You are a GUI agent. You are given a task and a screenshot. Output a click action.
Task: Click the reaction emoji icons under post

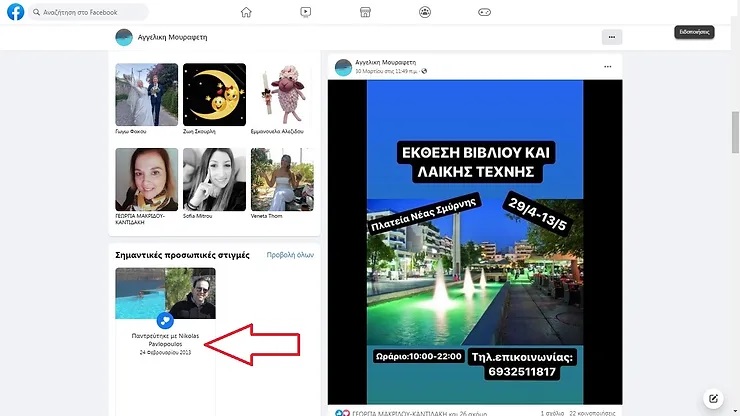342,411
